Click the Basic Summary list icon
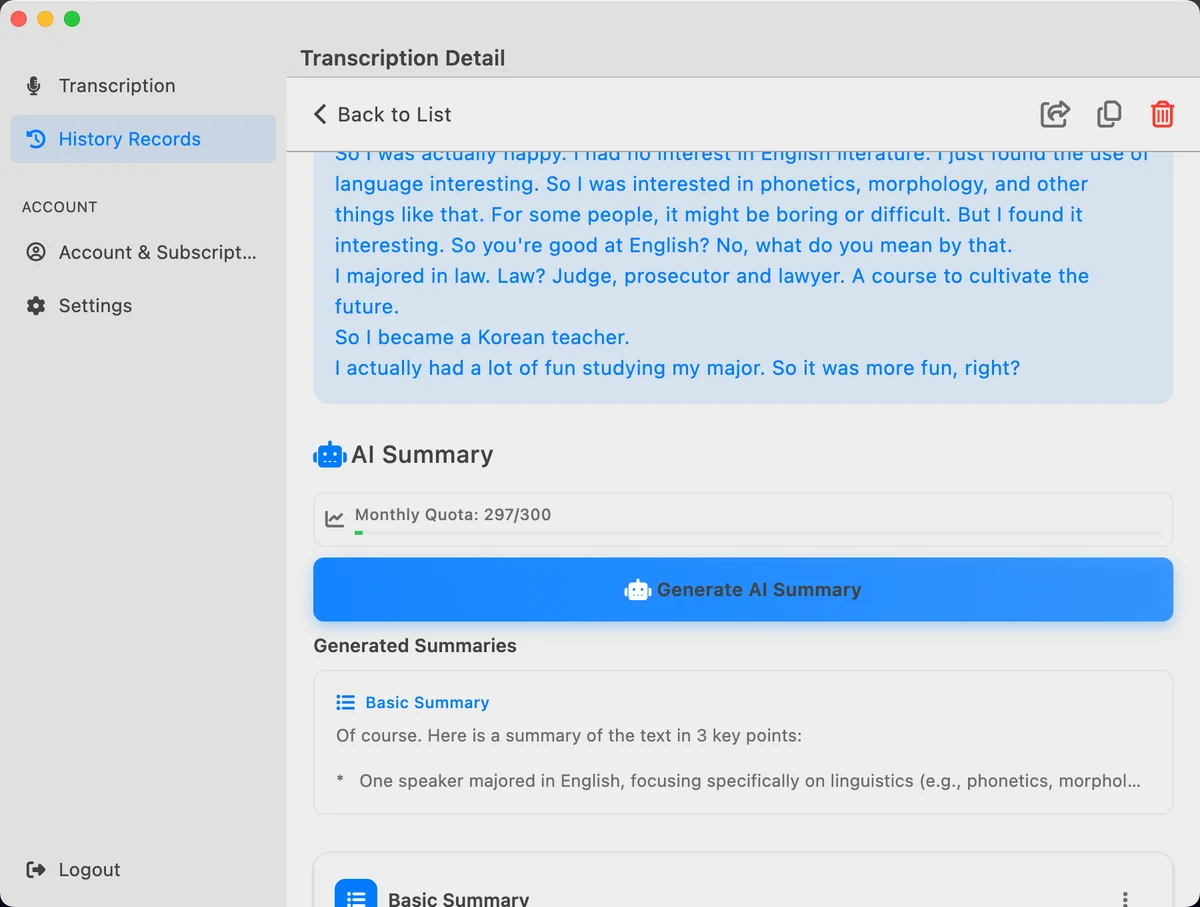The height and width of the screenshot is (907, 1200). tap(344, 702)
